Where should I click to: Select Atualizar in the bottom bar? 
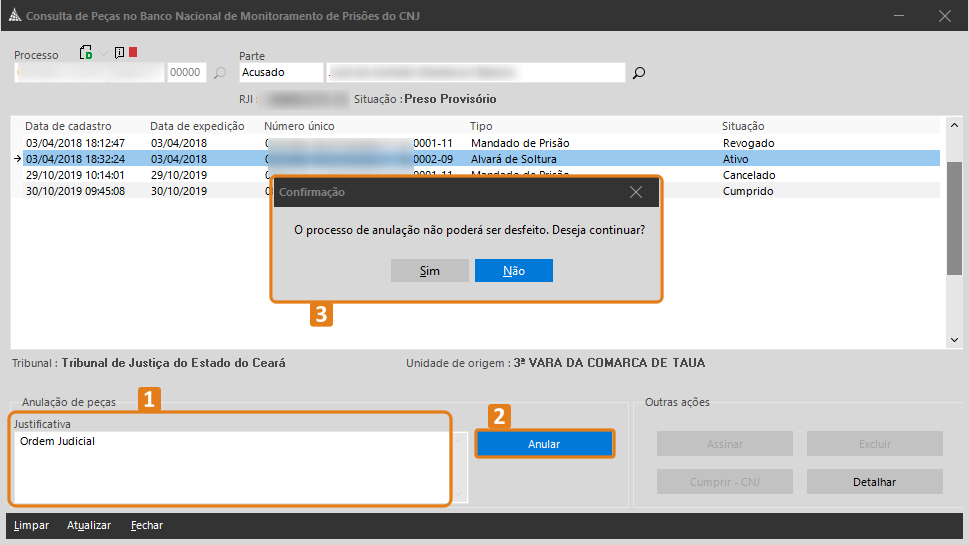[89, 525]
